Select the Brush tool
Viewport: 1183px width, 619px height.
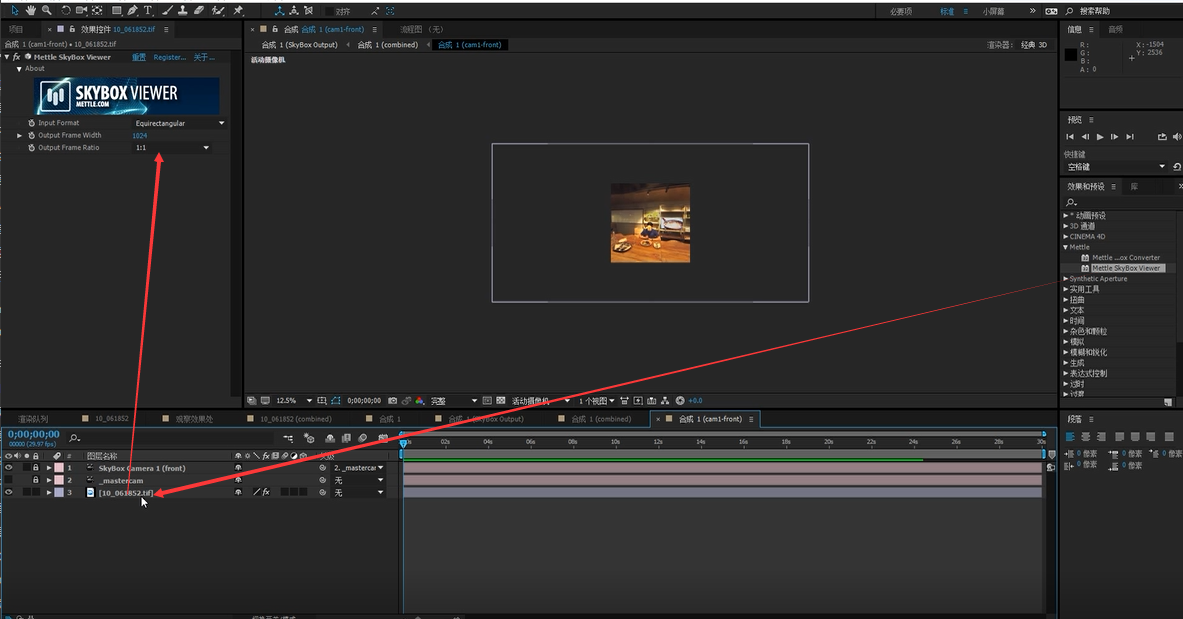pyautogui.click(x=167, y=11)
